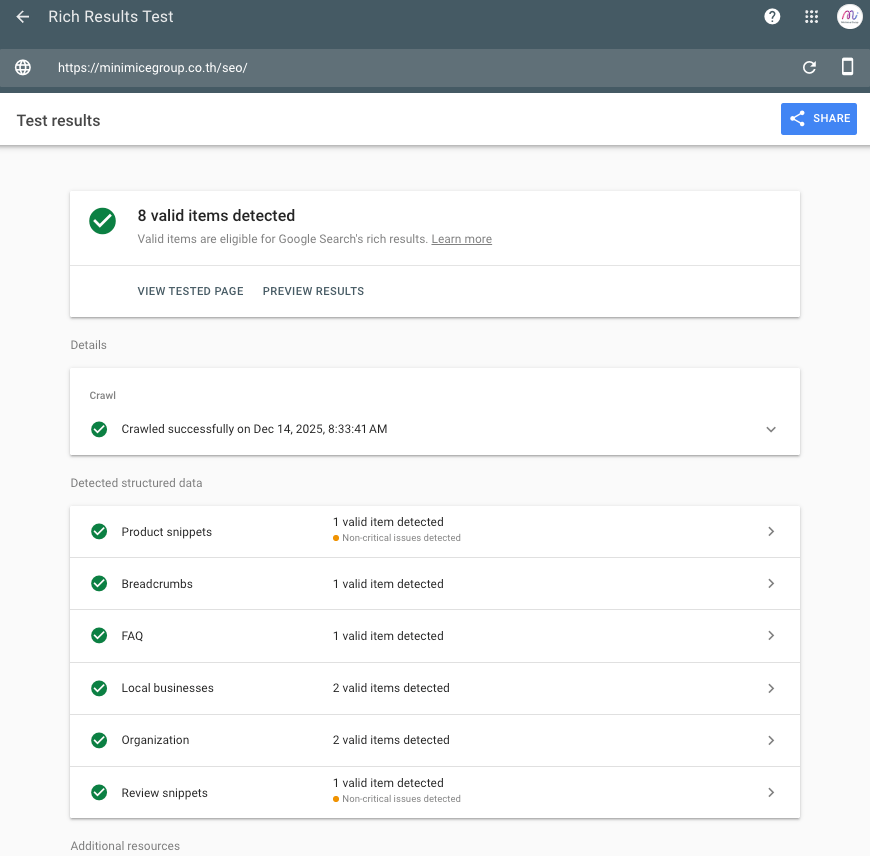Click the globe icon beside the URL
The image size is (870, 856).
[x=22, y=68]
